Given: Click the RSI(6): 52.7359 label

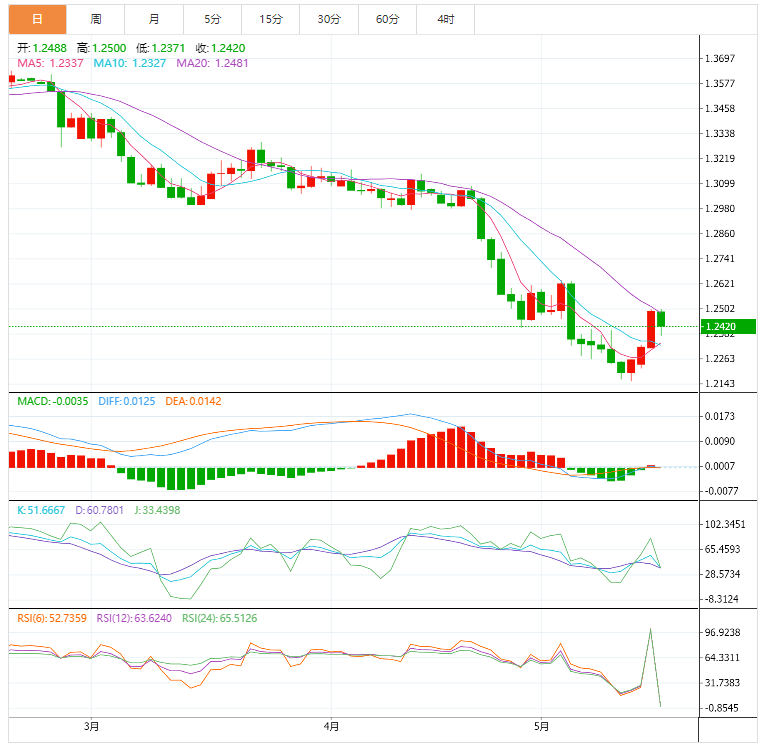Looking at the screenshot, I should [52, 619].
